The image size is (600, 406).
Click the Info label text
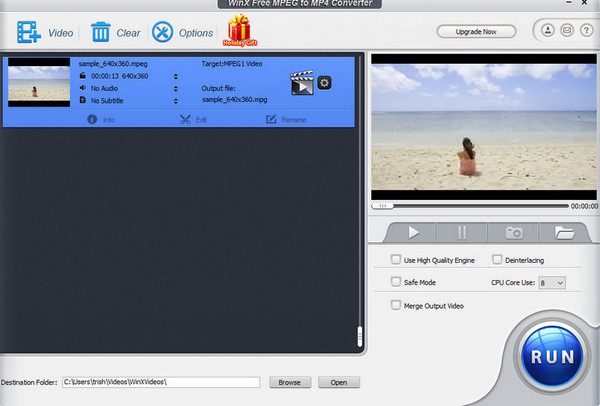pyautogui.click(x=109, y=120)
